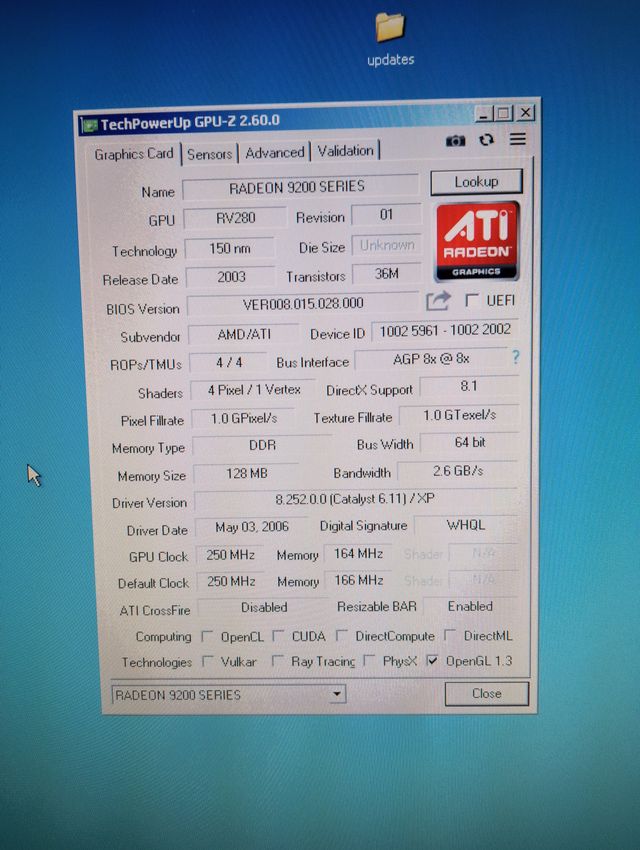Switch to the Sensors tab
Image resolution: width=640 pixels, height=850 pixels.
tap(209, 154)
